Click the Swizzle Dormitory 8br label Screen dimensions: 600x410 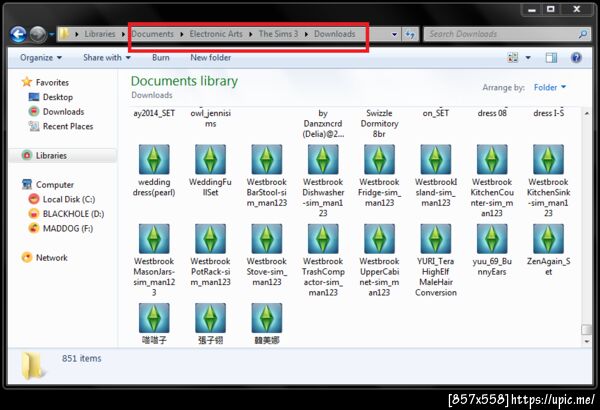click(x=379, y=124)
